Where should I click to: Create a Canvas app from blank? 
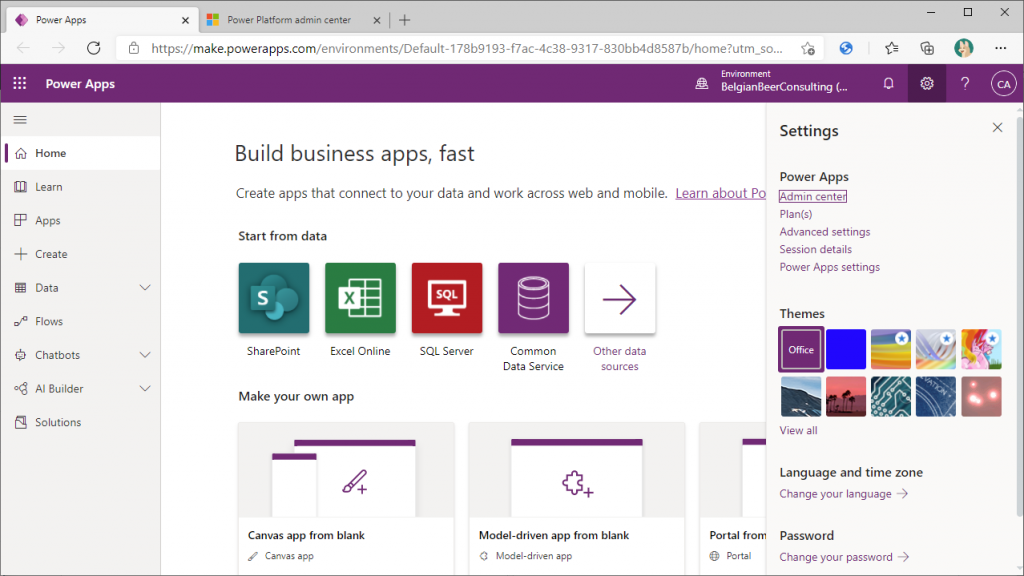tap(346, 498)
